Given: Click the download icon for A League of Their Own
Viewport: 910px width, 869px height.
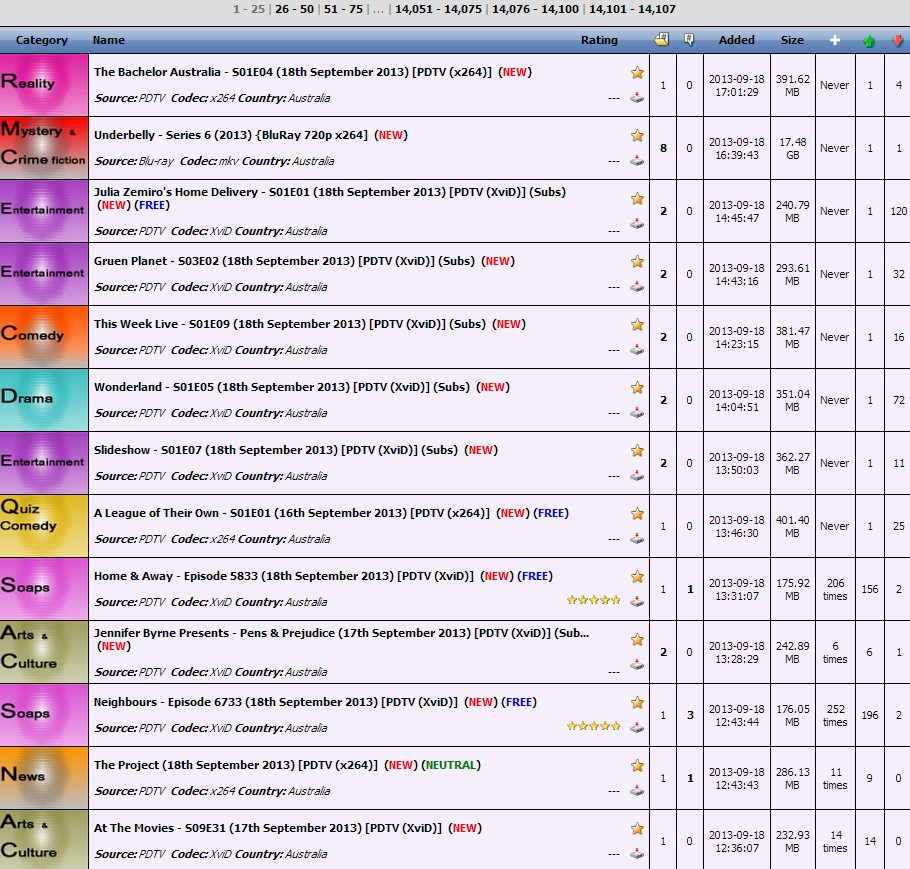Looking at the screenshot, I should (637, 539).
